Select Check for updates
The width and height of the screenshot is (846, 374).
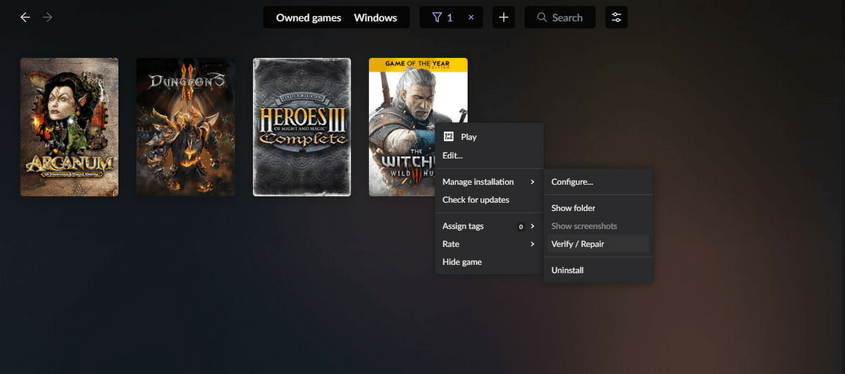[489, 200]
